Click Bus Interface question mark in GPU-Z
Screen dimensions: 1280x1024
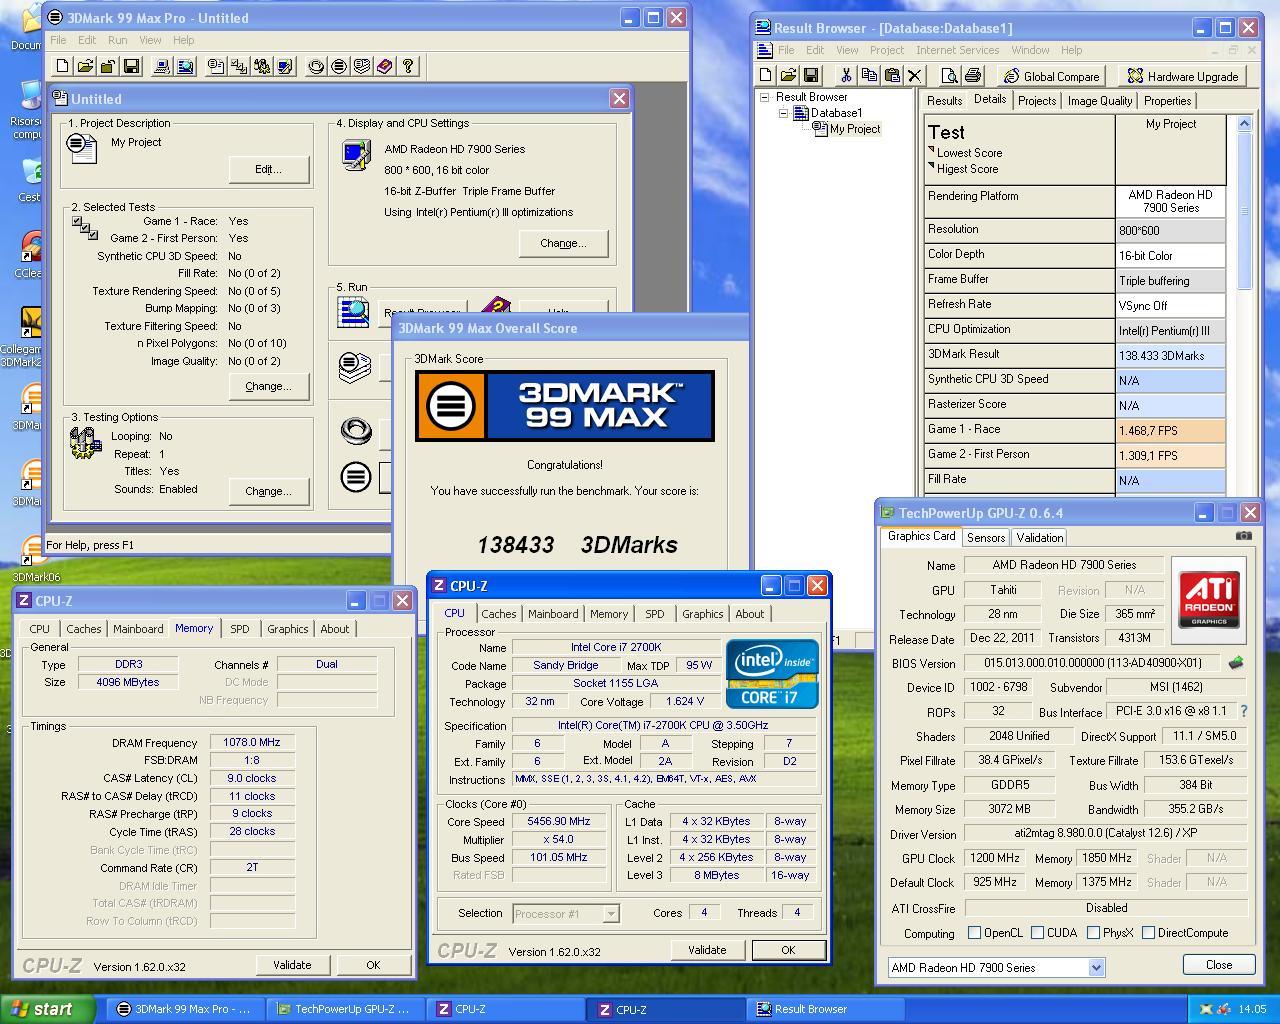pos(1244,711)
